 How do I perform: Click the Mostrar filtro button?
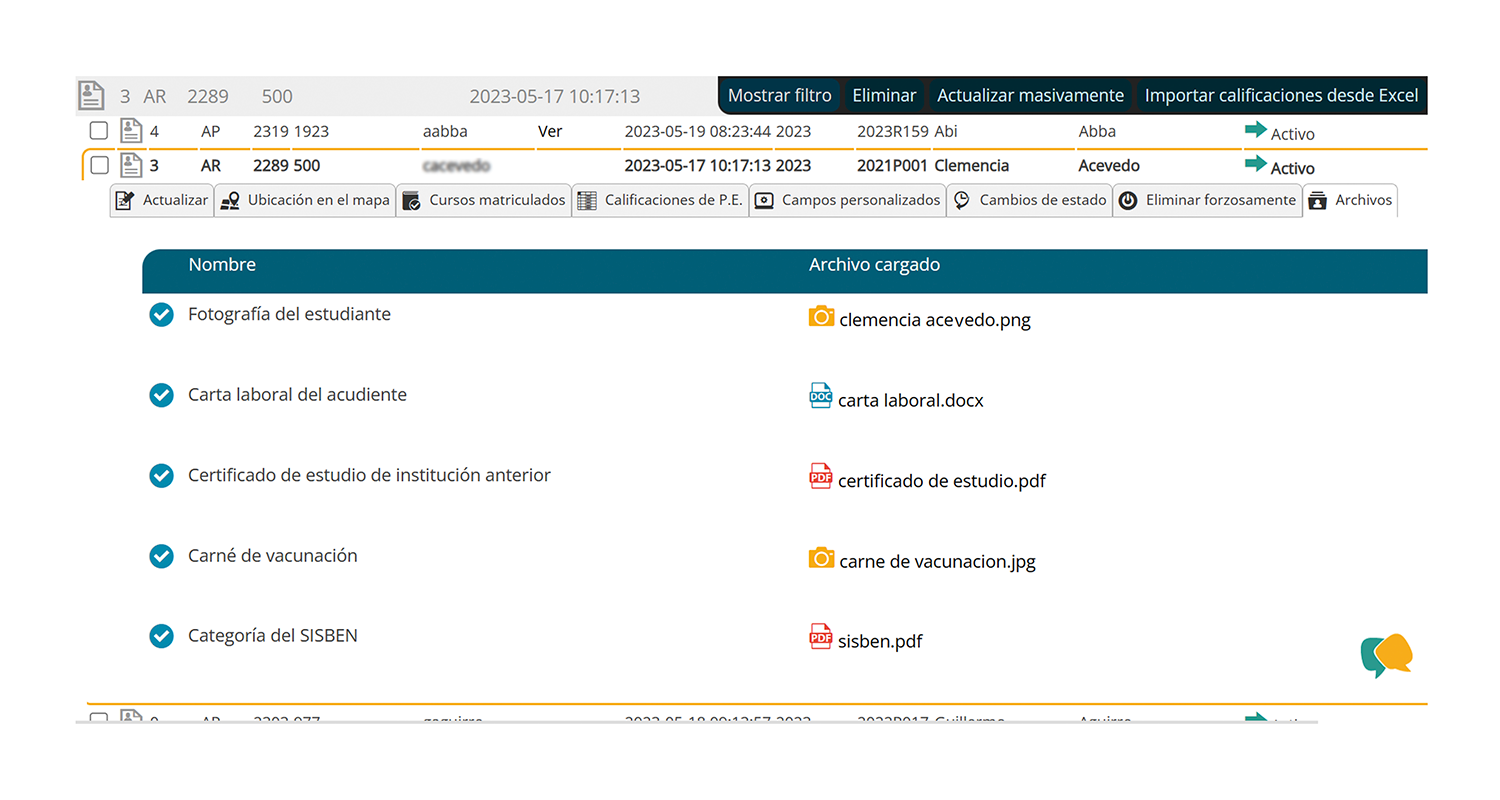pyautogui.click(x=779, y=96)
